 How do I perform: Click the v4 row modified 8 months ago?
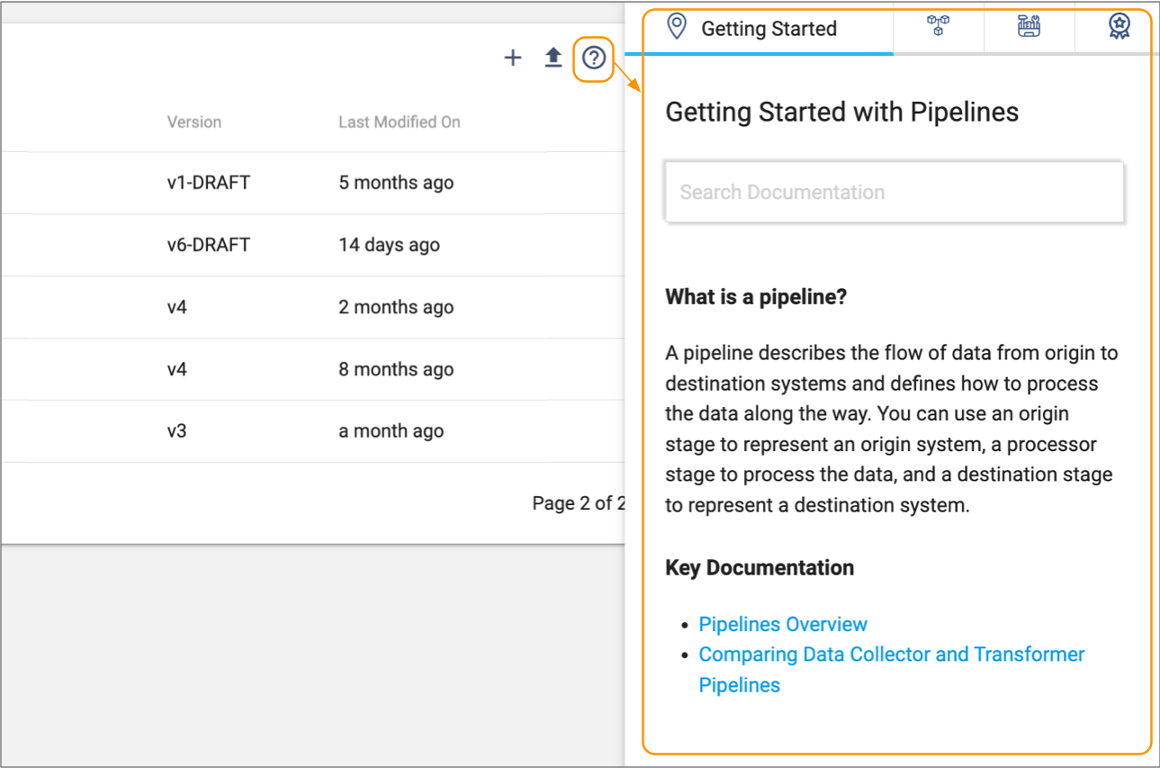[313, 369]
